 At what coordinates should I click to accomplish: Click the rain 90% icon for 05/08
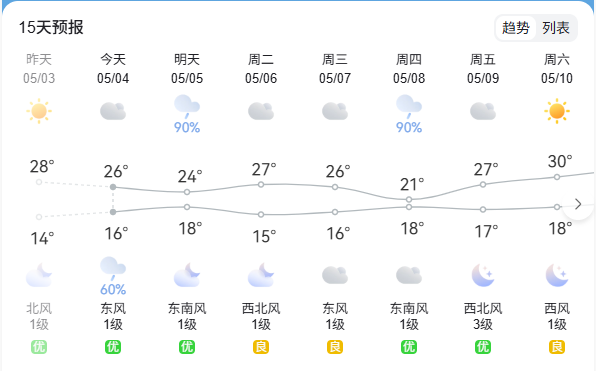tap(409, 113)
